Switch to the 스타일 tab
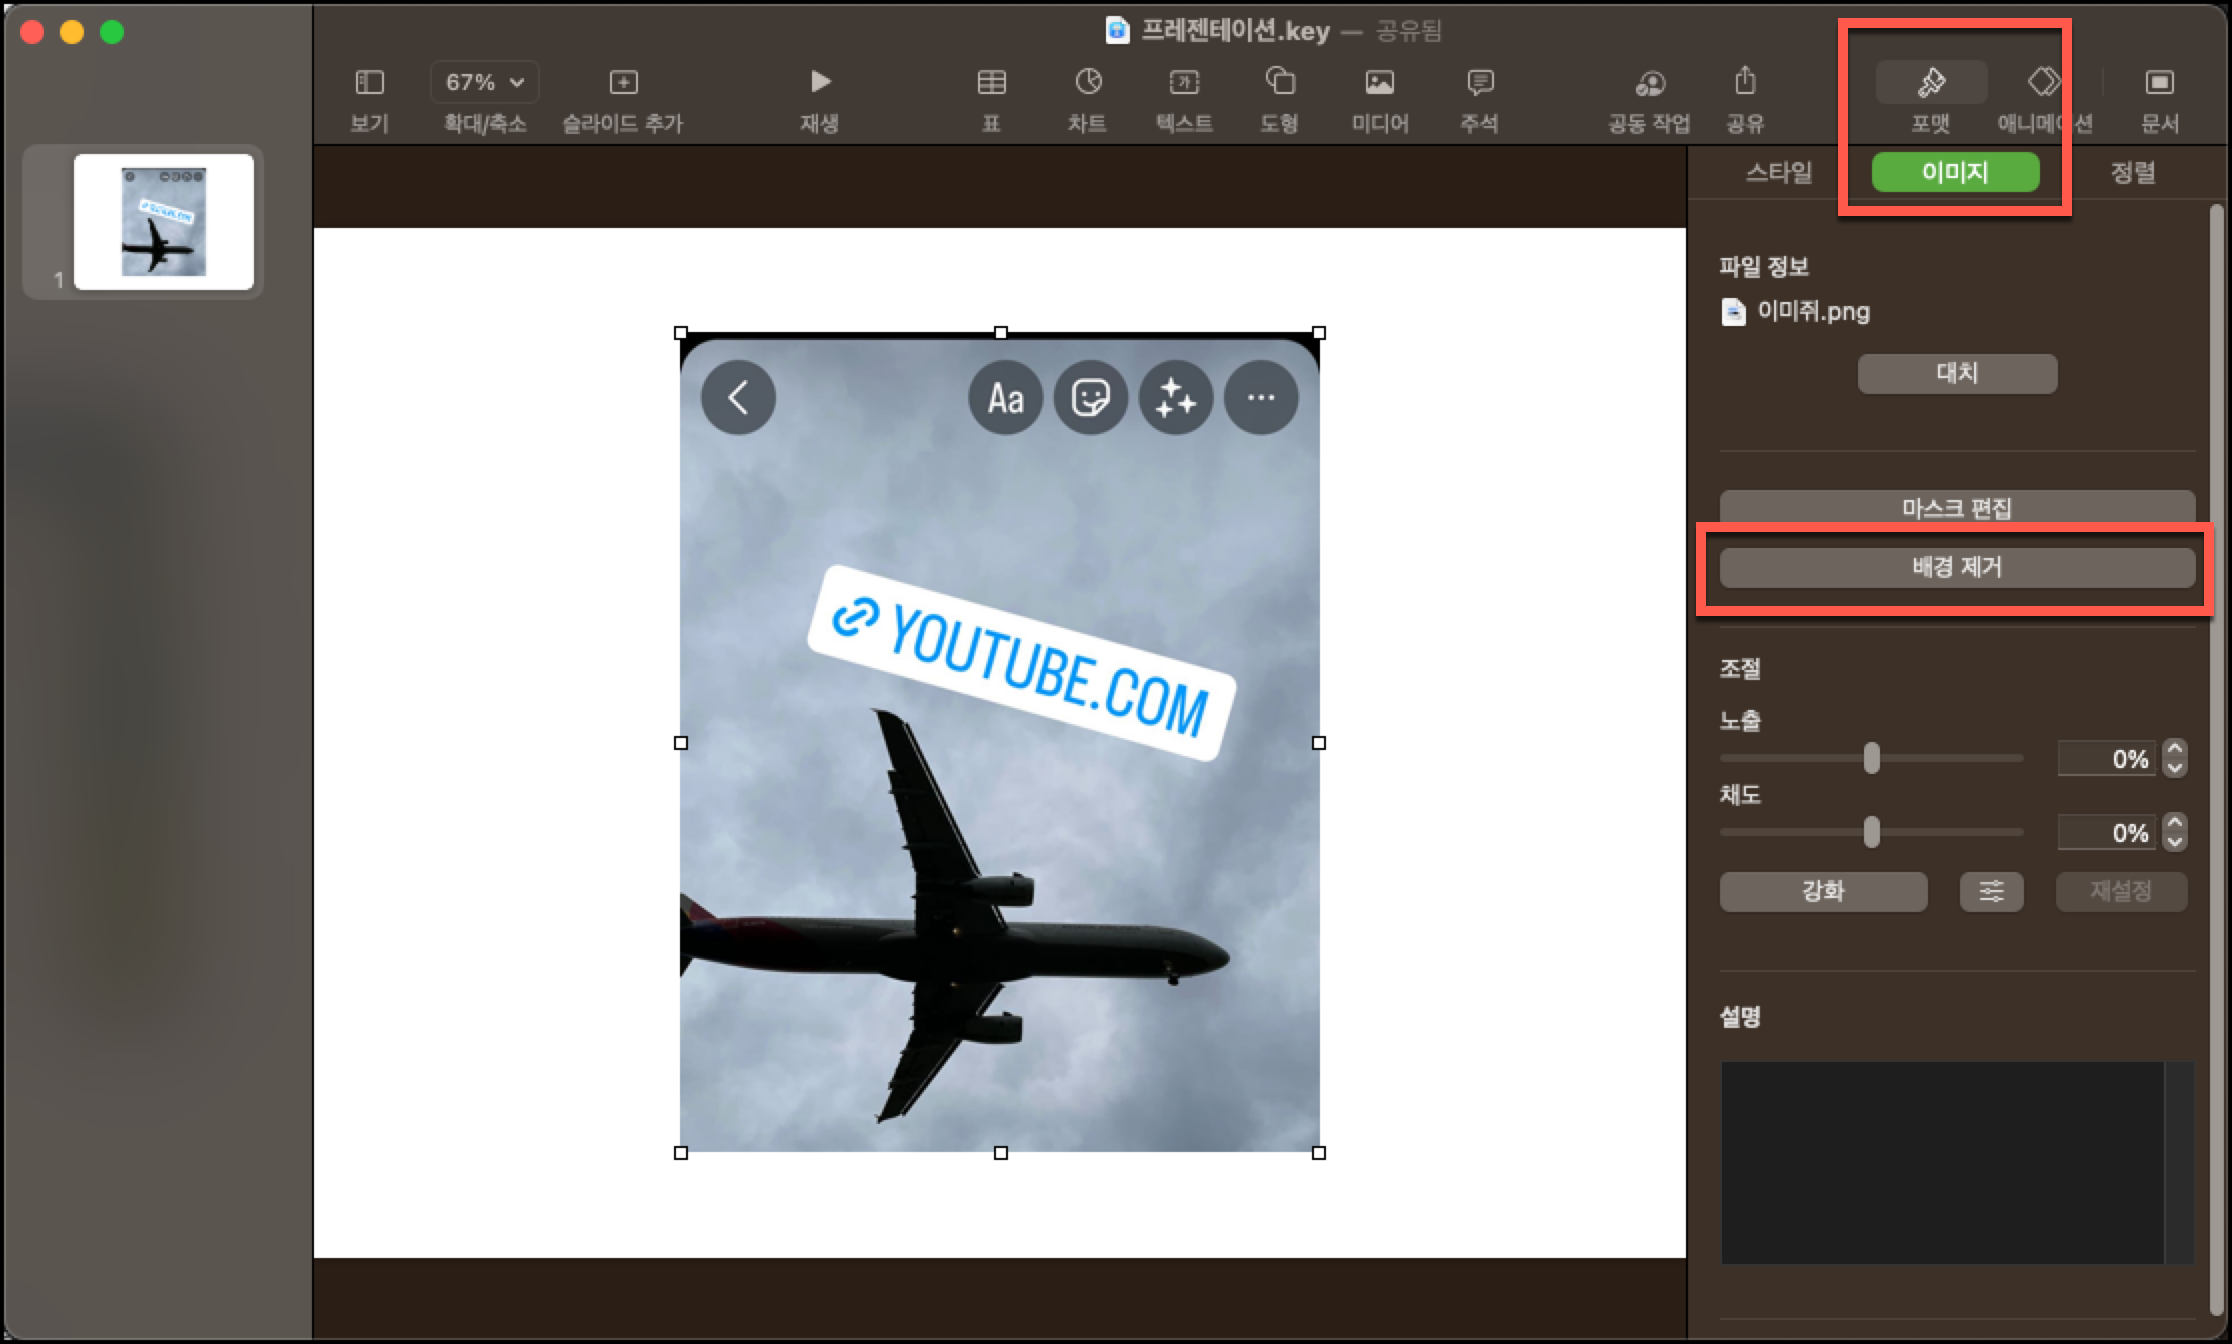Screen dimensions: 2232x1344 click(1779, 172)
